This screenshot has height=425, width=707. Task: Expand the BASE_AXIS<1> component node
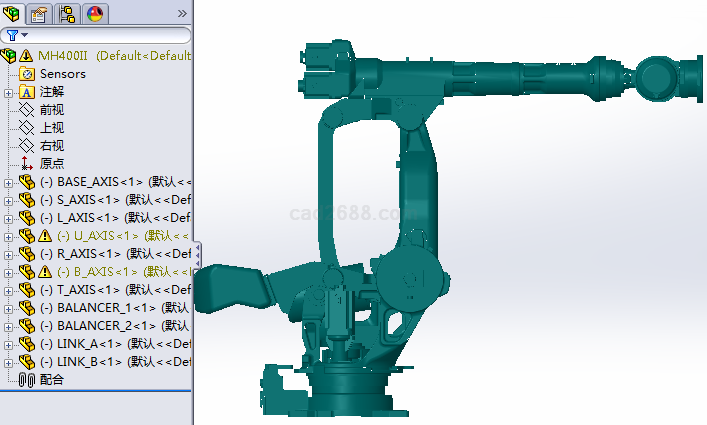click(x=9, y=182)
